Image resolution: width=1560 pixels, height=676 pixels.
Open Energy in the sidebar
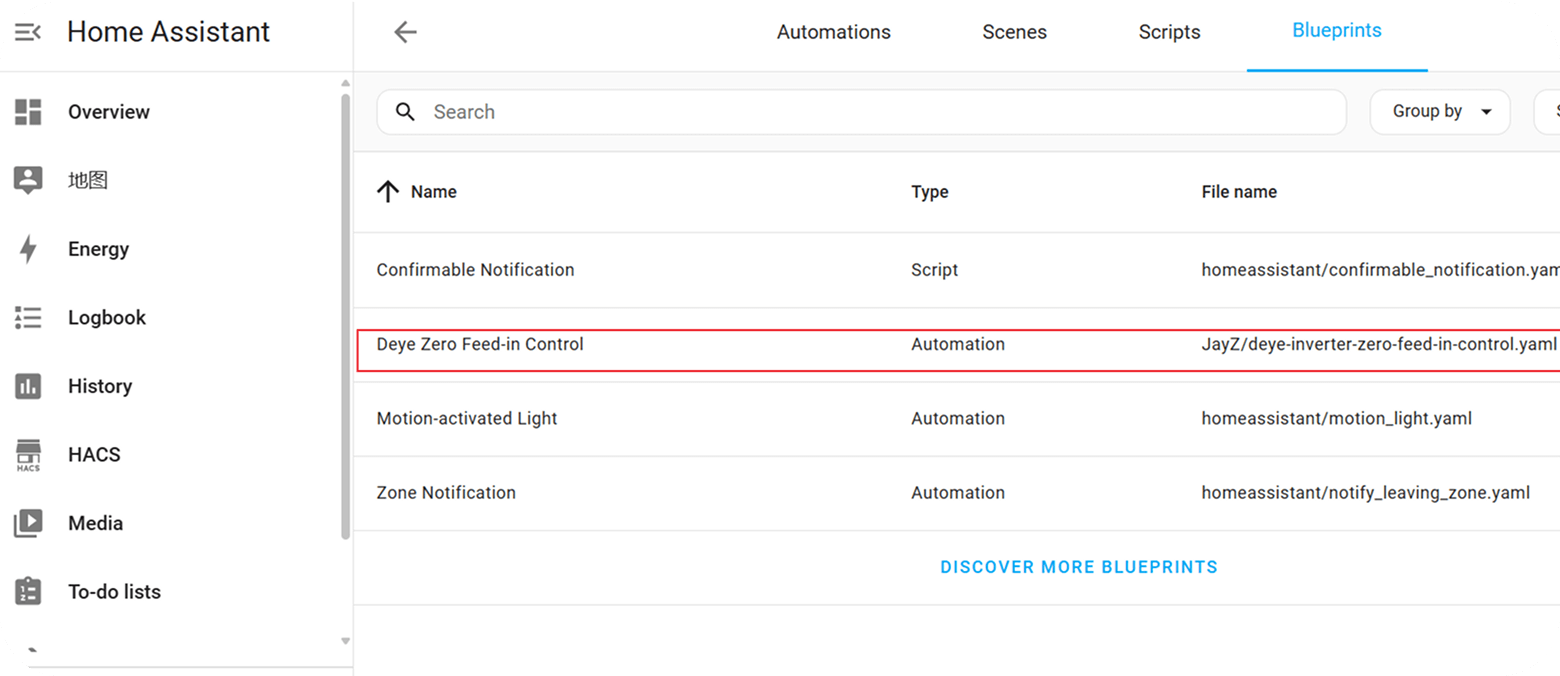(98, 249)
